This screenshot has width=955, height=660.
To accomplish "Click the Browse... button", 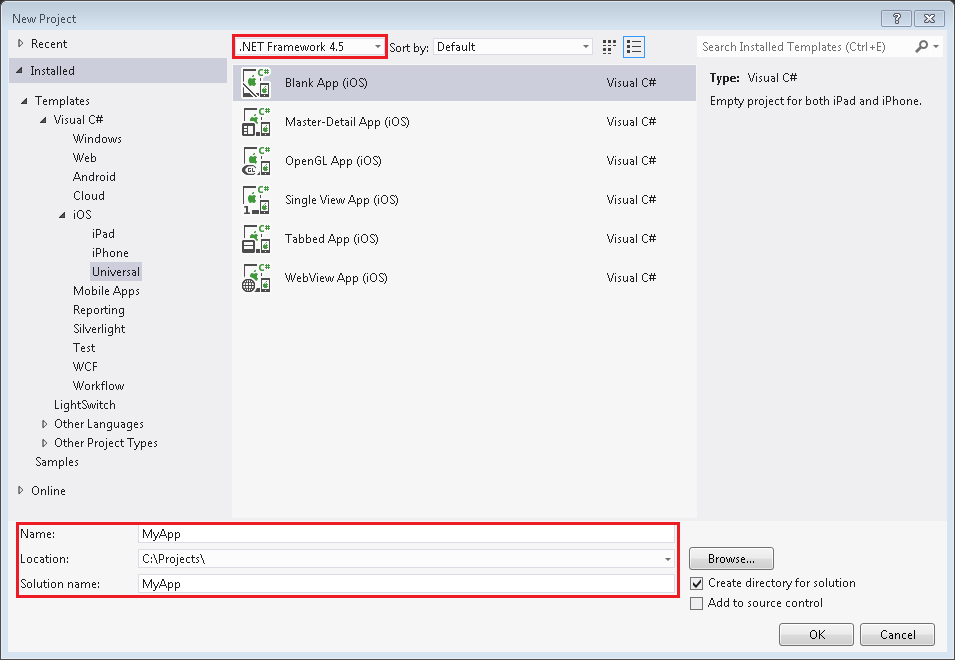I will [731, 558].
